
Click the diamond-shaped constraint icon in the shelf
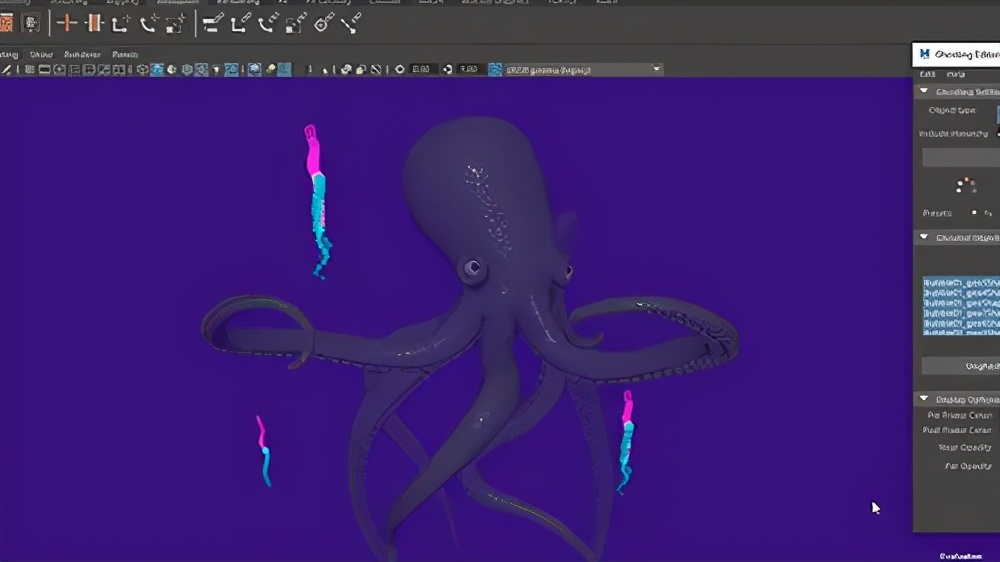coord(323,23)
